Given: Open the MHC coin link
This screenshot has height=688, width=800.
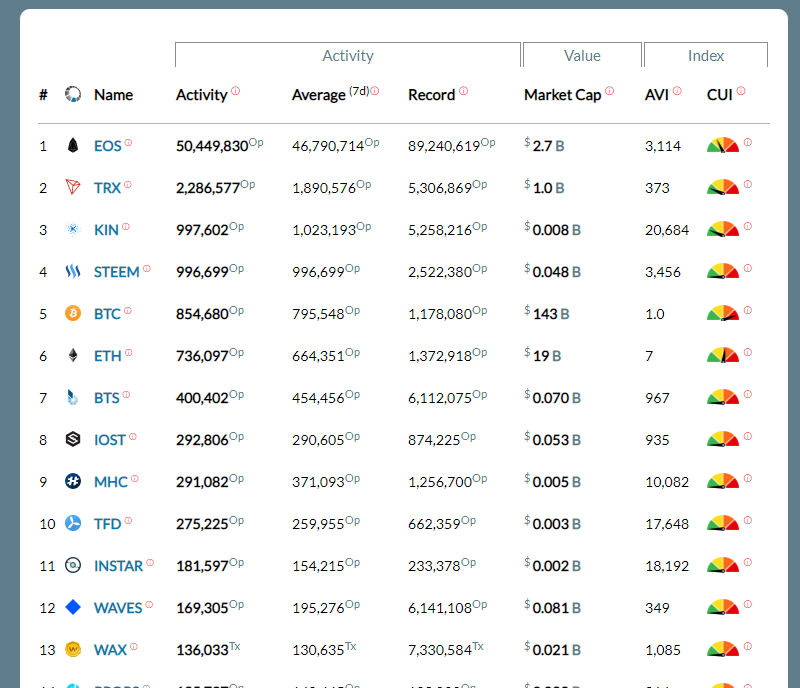Looking at the screenshot, I should point(111,482).
